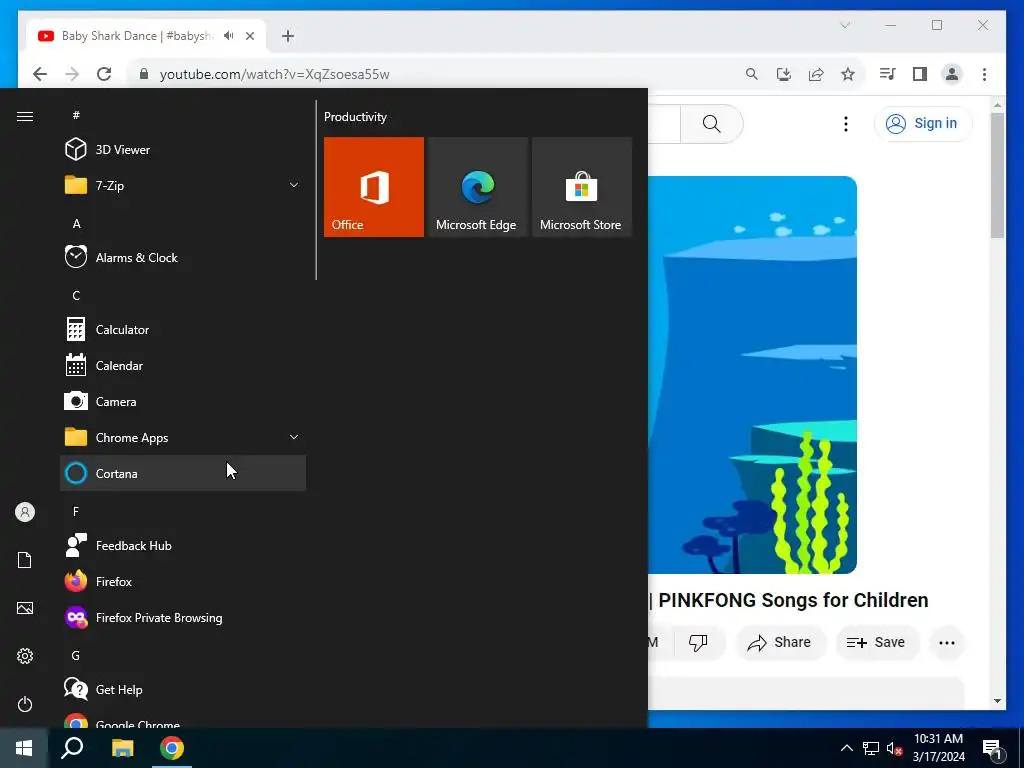Reload the YouTube page

pos(104,74)
